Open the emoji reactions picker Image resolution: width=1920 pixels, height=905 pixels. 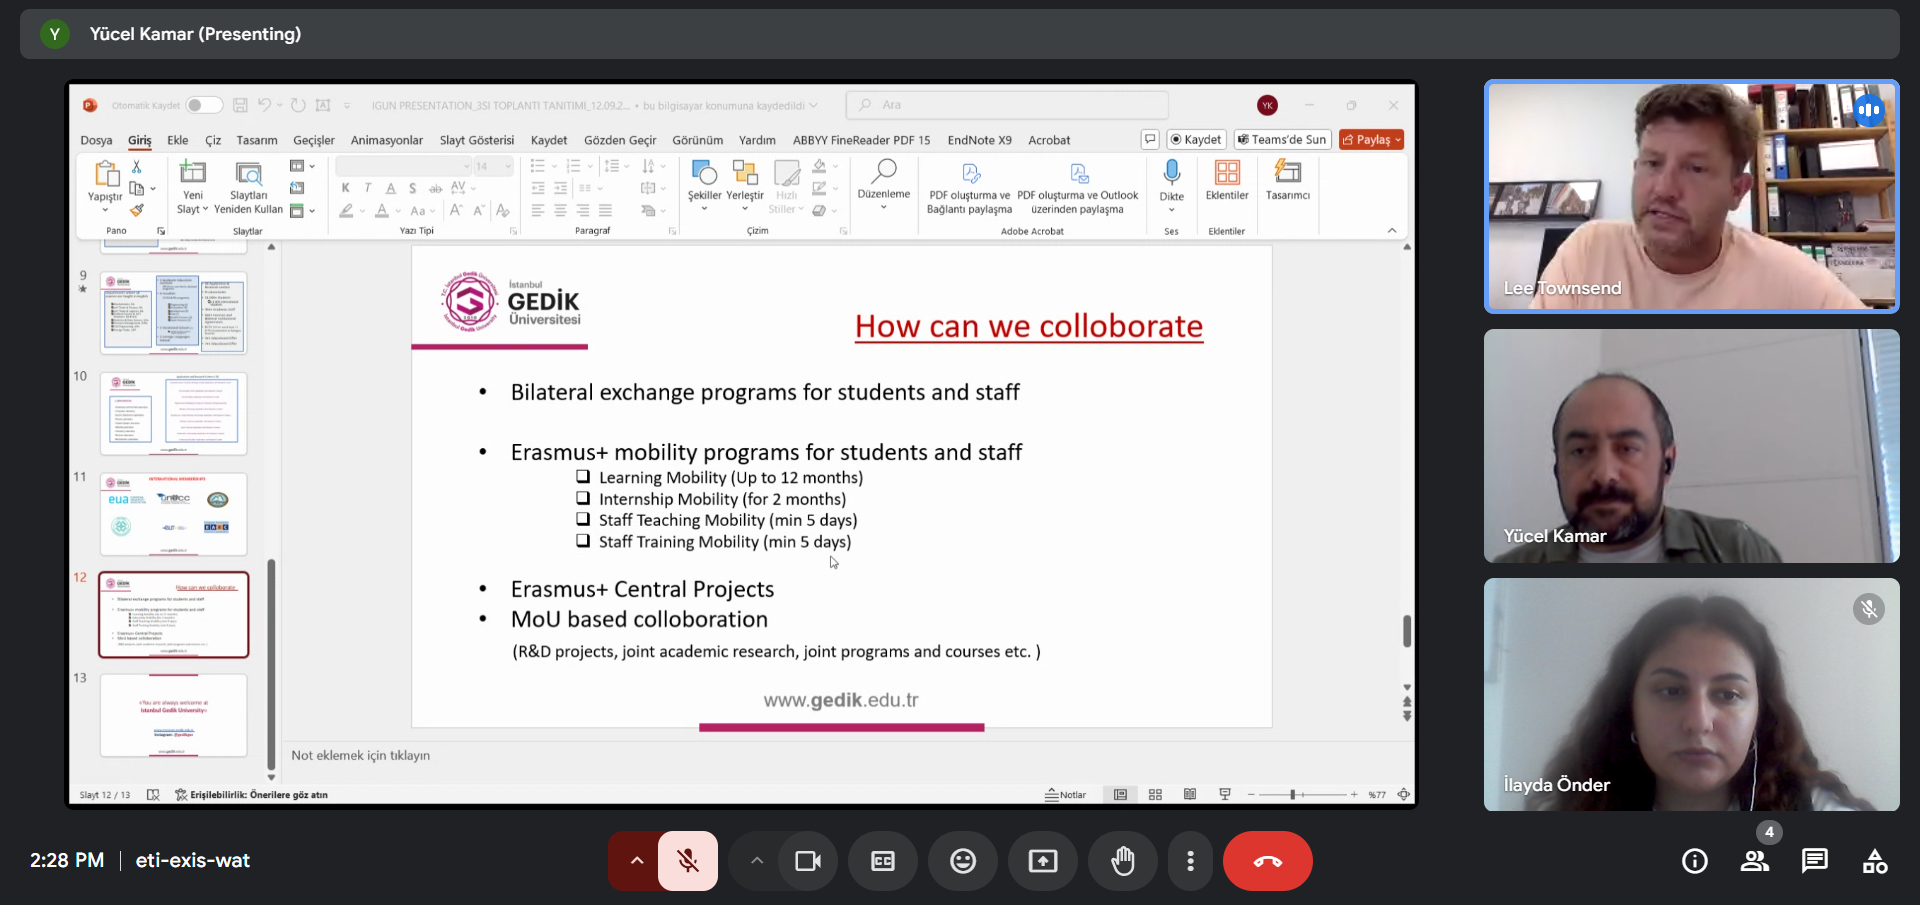[963, 861]
